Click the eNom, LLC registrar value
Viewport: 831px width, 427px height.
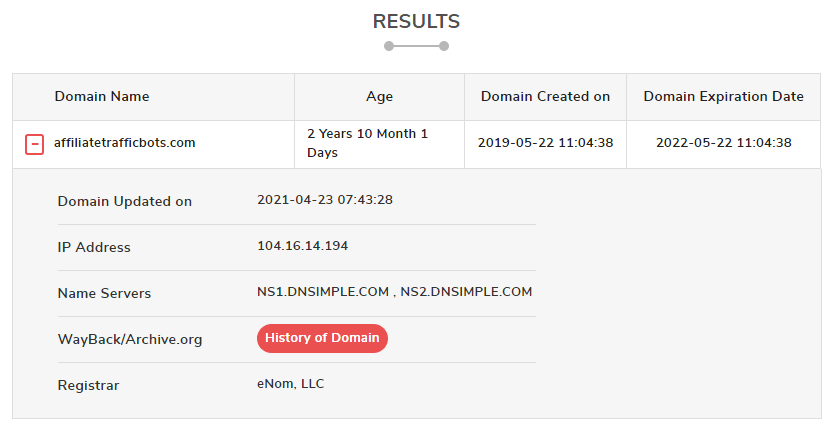coord(290,384)
